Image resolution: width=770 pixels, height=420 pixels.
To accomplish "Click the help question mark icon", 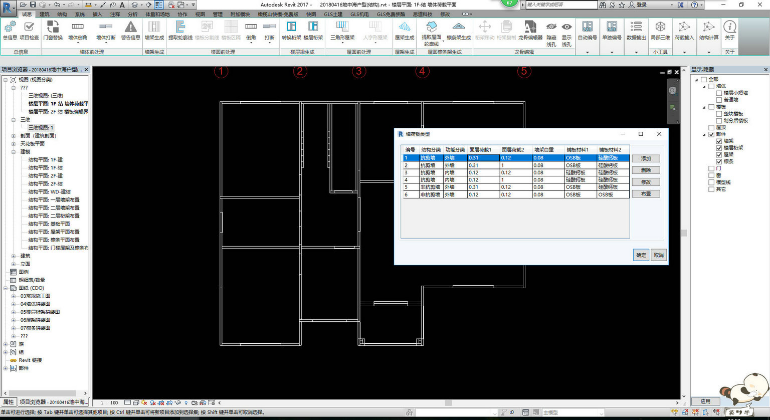I will point(694,5).
